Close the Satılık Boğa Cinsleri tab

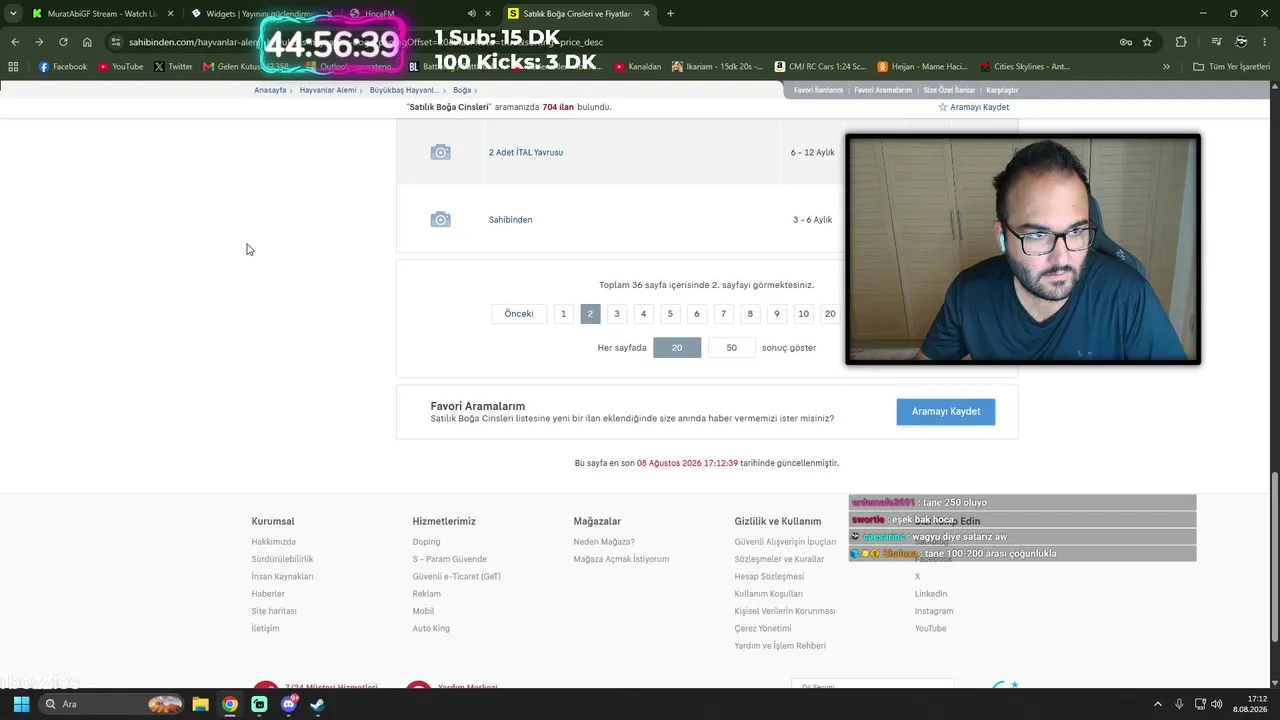point(646,14)
